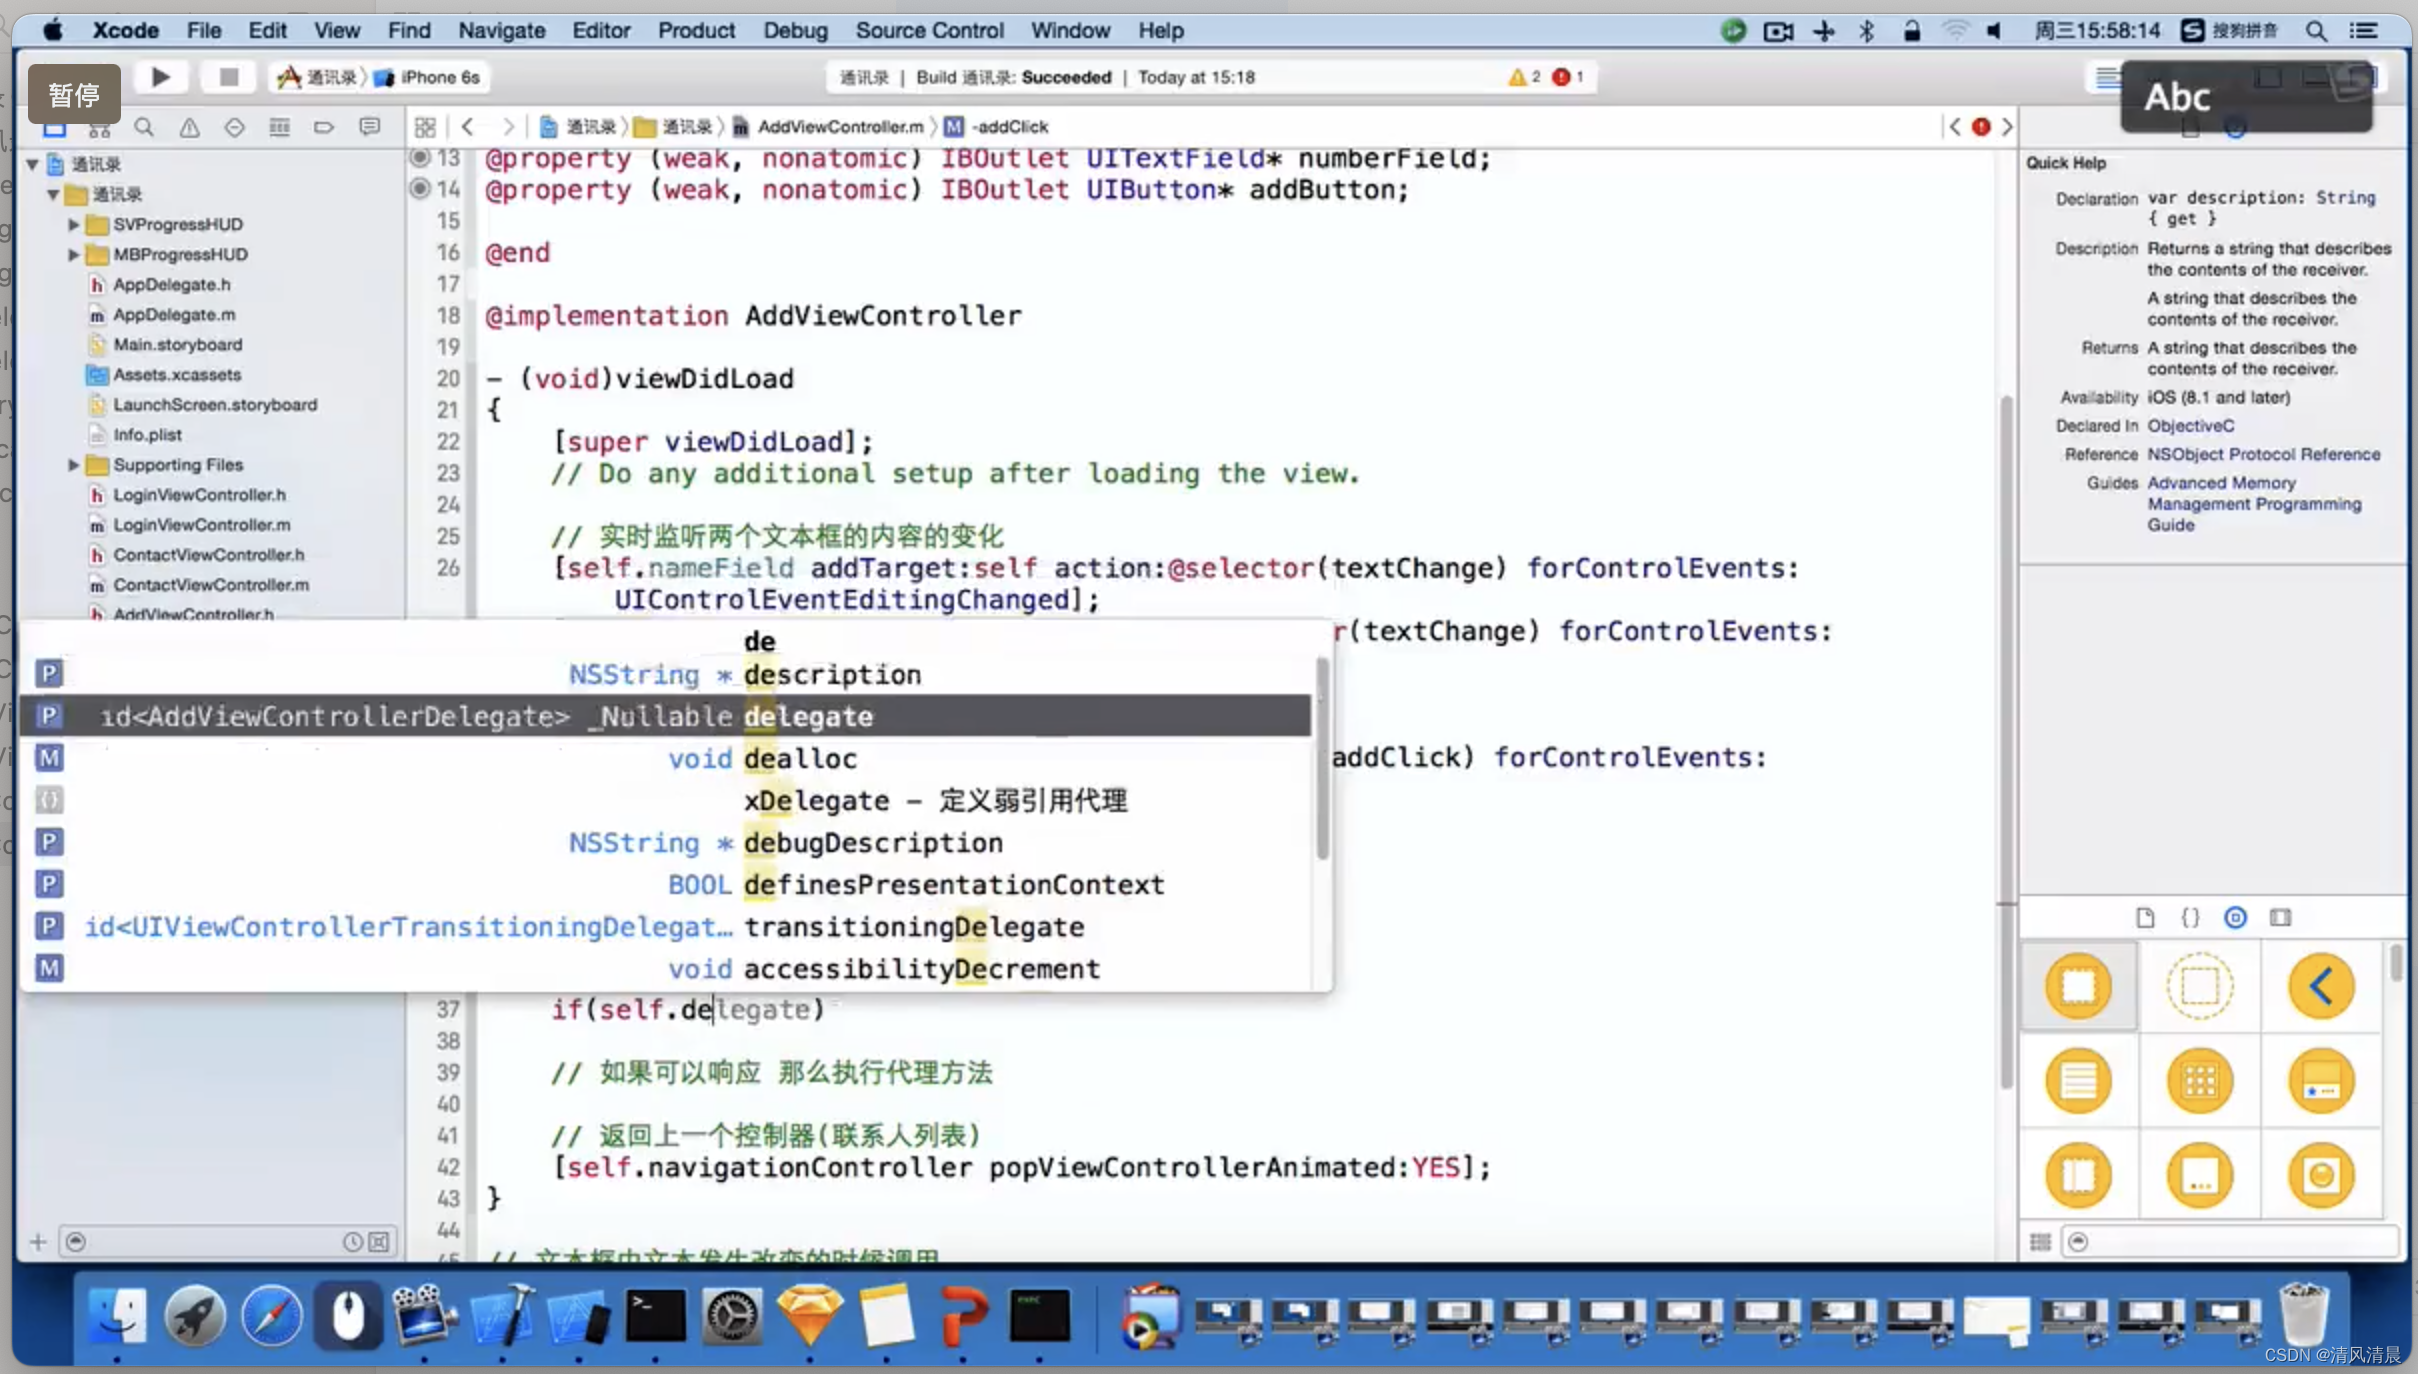This screenshot has width=2418, height=1374.
Task: Toggle source-control status filter in navigator
Action: point(379,1242)
